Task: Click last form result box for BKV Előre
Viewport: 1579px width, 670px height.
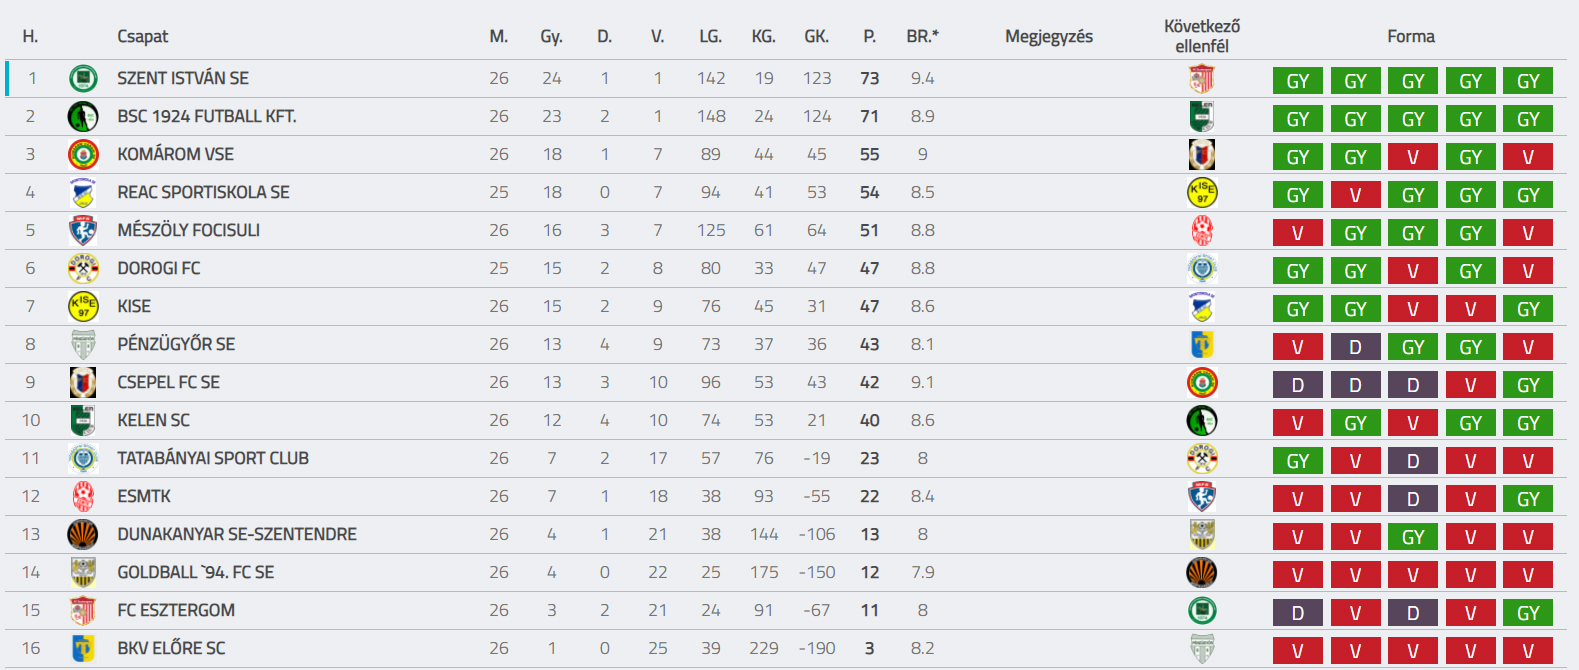Action: pos(1528,651)
